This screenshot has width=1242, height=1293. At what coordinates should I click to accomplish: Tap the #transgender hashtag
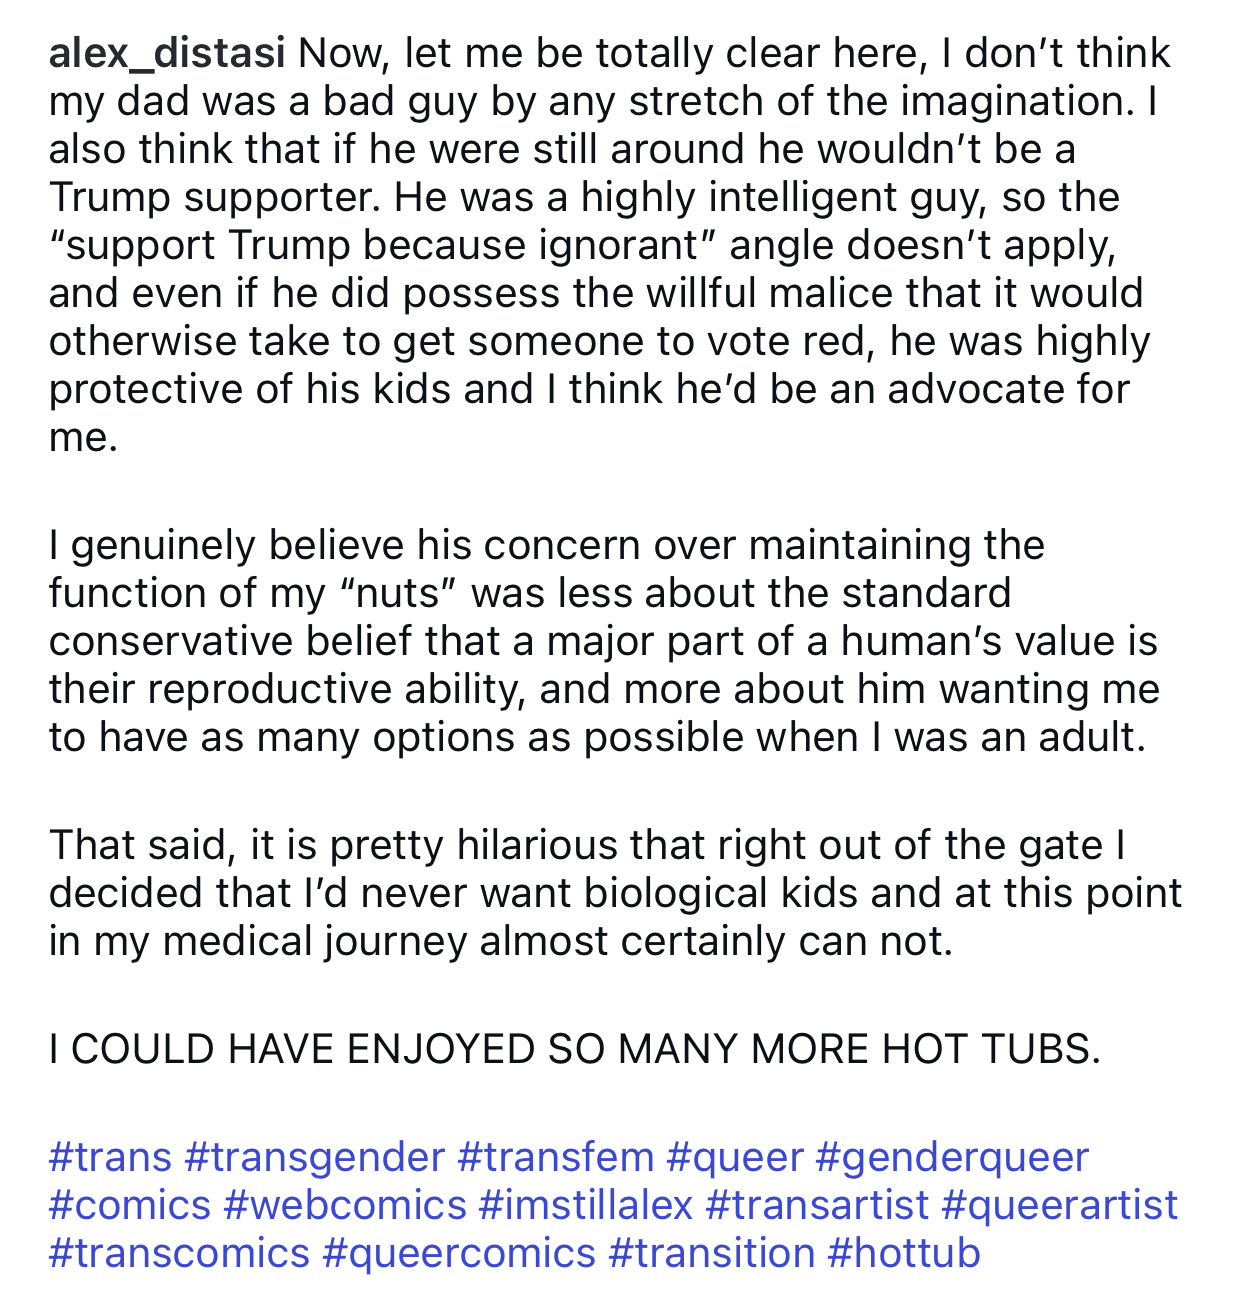[315, 1157]
